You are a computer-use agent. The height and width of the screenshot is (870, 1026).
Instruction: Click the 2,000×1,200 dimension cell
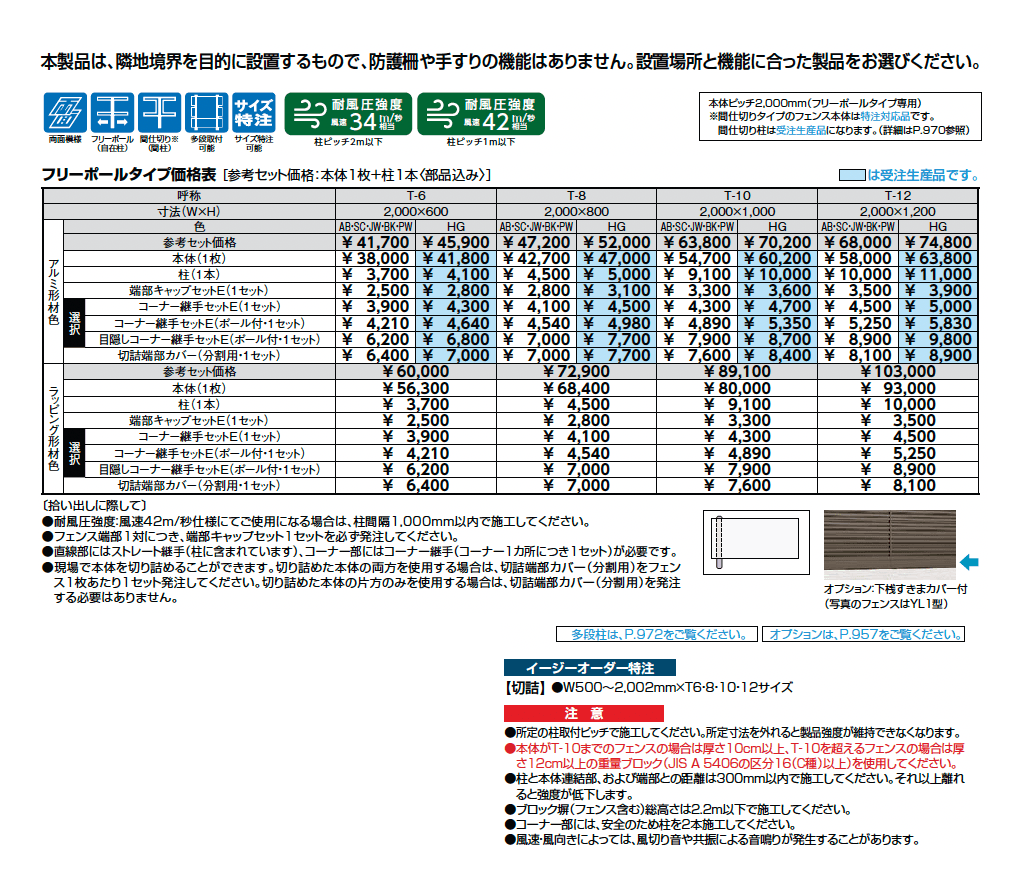[x=898, y=211]
